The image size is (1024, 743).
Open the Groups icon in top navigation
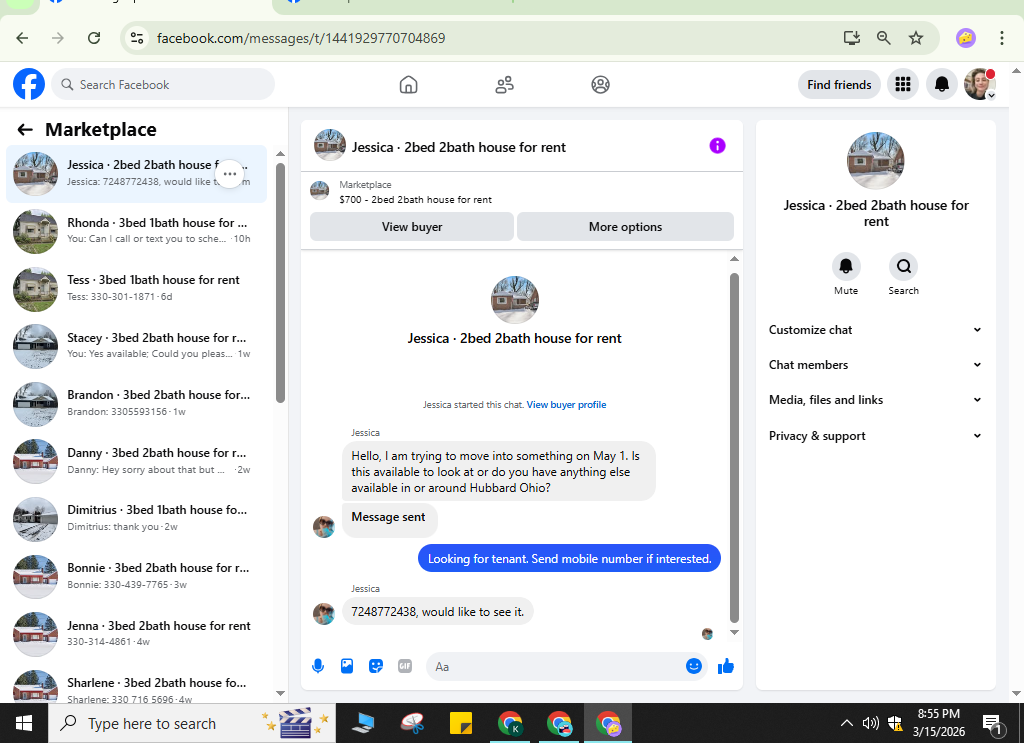(x=600, y=85)
